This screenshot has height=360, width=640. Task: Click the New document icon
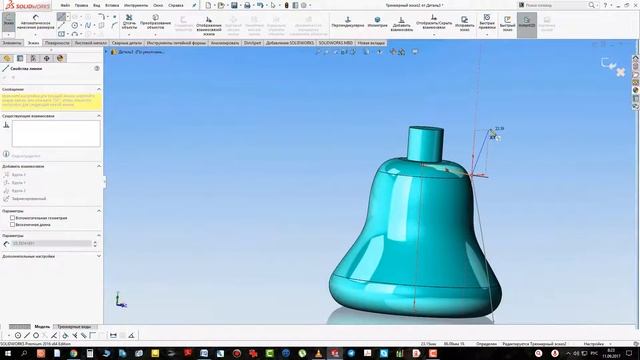tap(208, 5)
